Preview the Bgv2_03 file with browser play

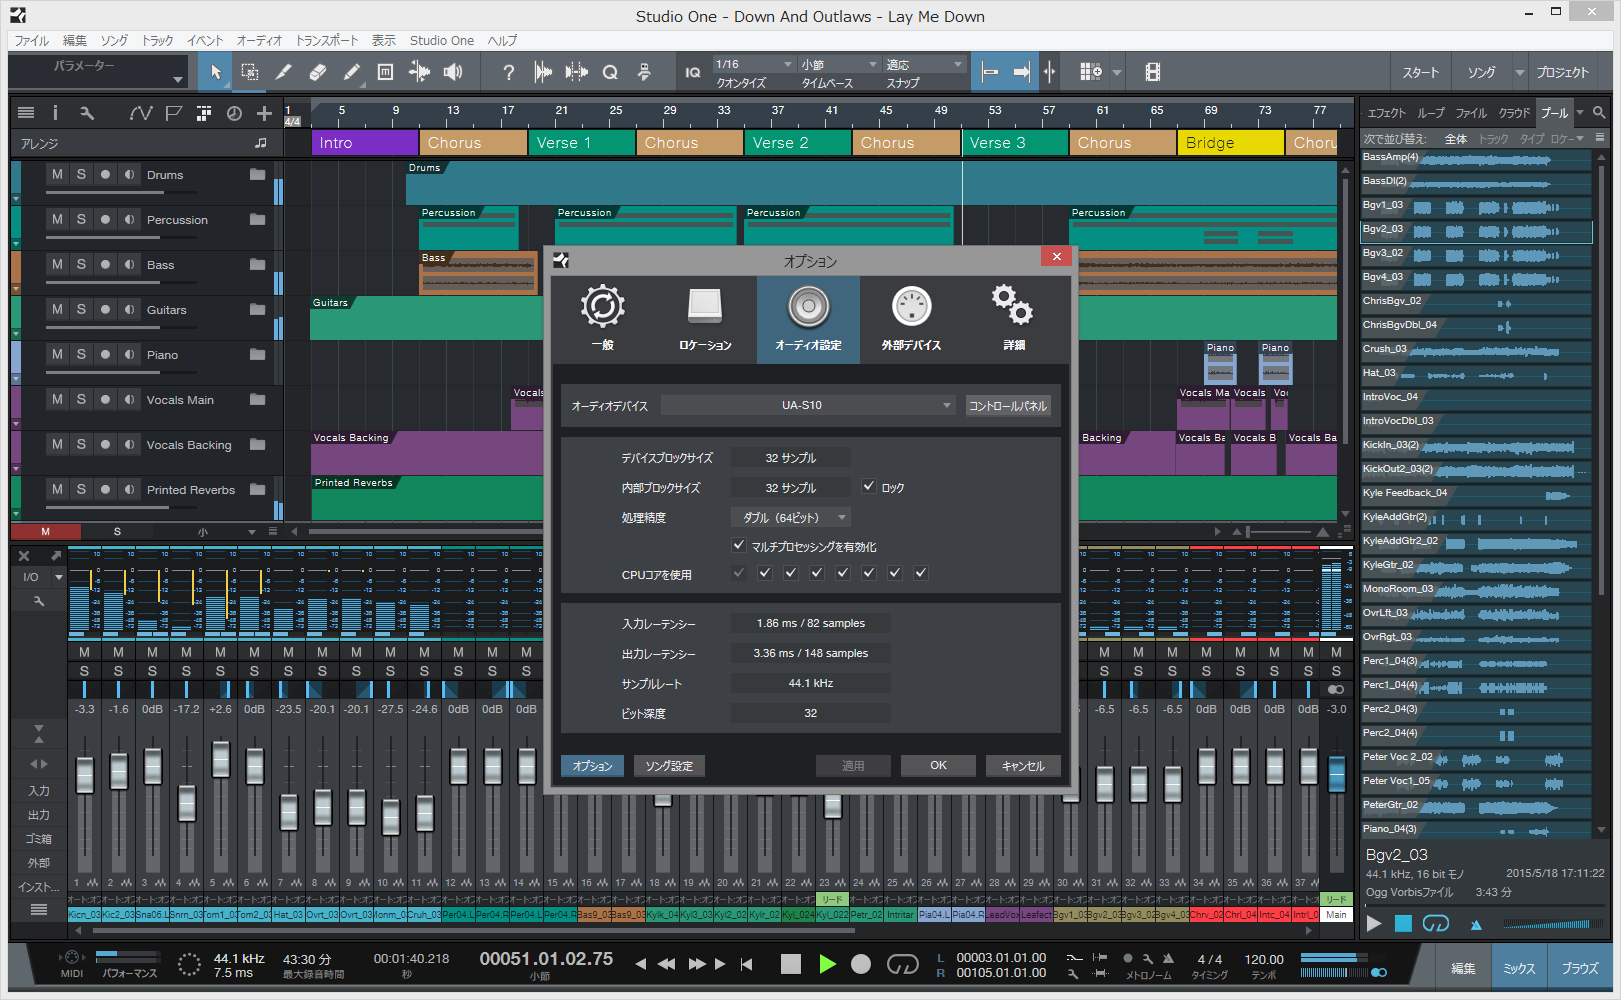point(1374,923)
